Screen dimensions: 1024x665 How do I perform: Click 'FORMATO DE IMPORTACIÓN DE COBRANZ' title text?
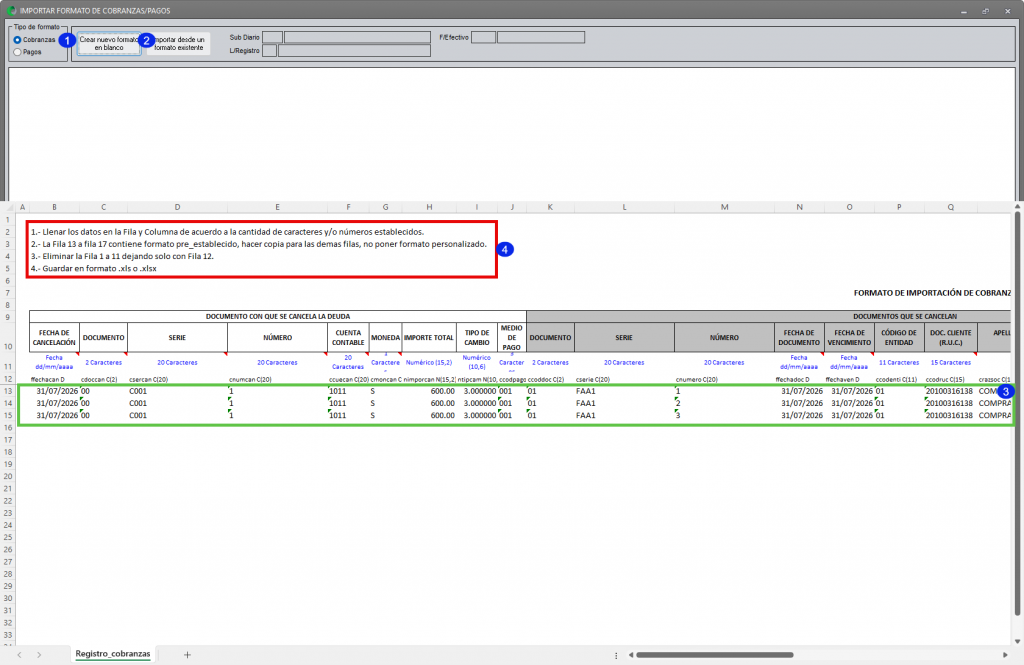click(932, 293)
